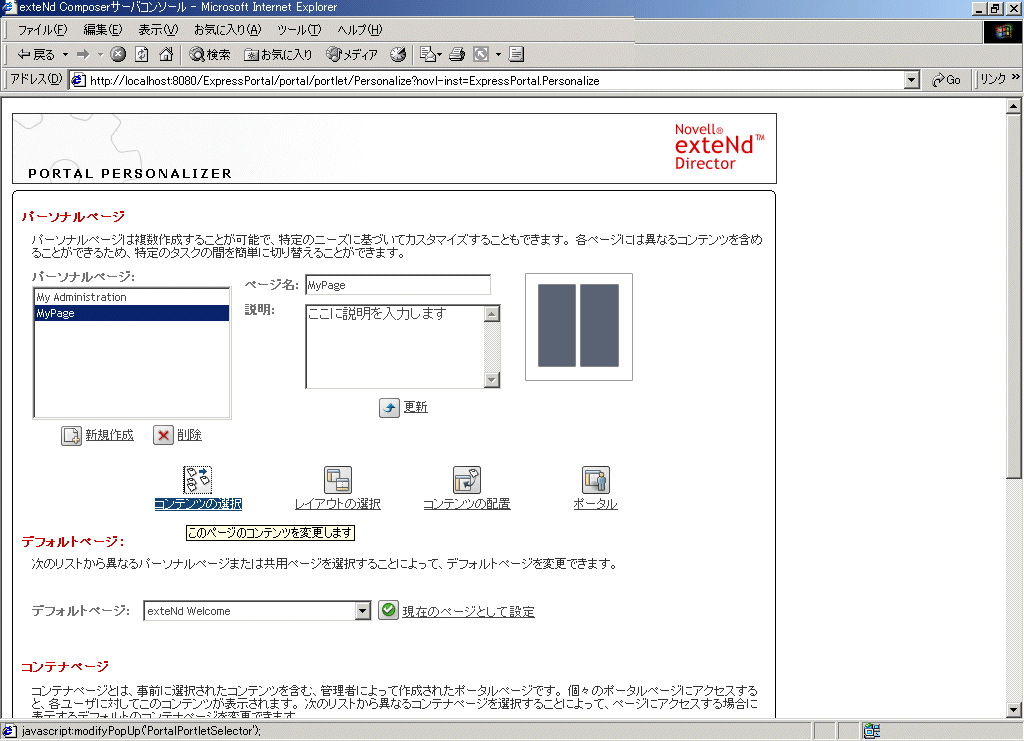This screenshot has width=1024, height=741.
Task: Open Edit button dropdown arrow
Action: pos(498,55)
